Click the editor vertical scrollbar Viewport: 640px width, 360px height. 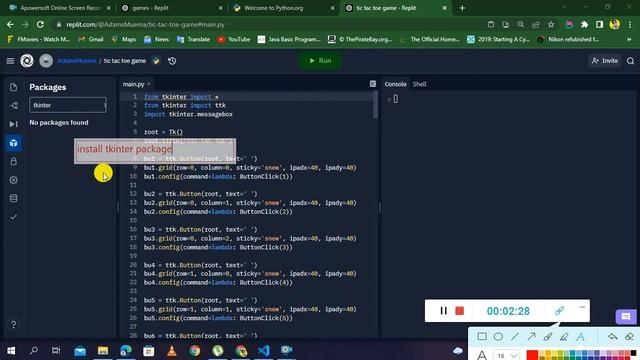tap(375, 105)
